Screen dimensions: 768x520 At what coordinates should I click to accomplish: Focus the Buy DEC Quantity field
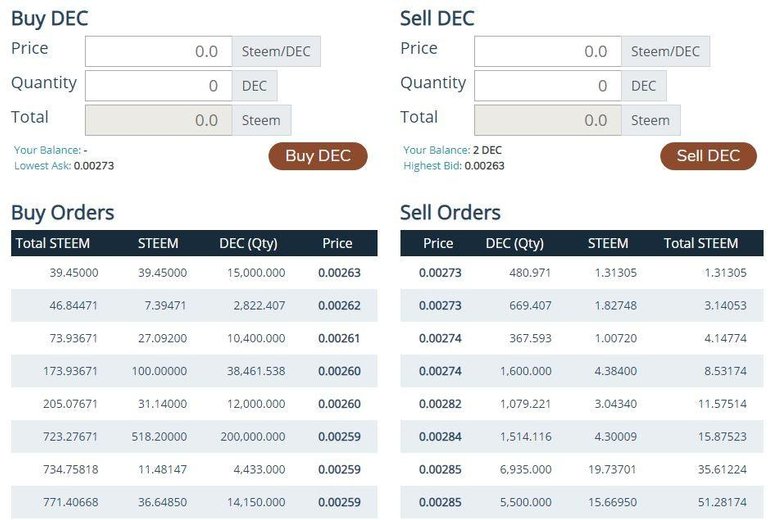[158, 86]
